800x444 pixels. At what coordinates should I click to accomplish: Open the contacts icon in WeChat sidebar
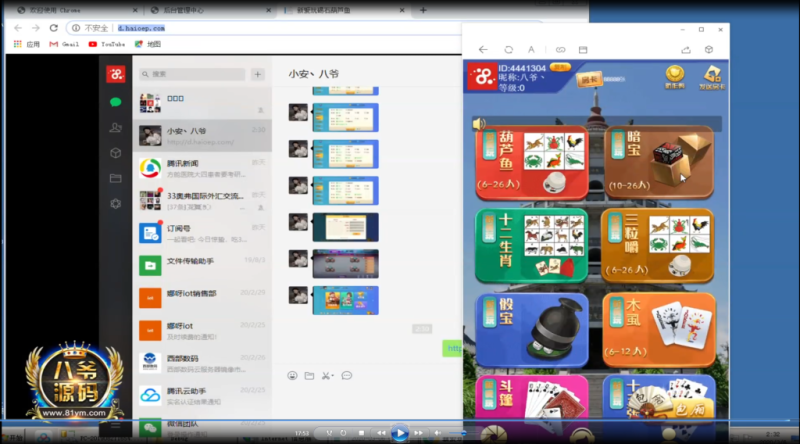[x=116, y=127]
